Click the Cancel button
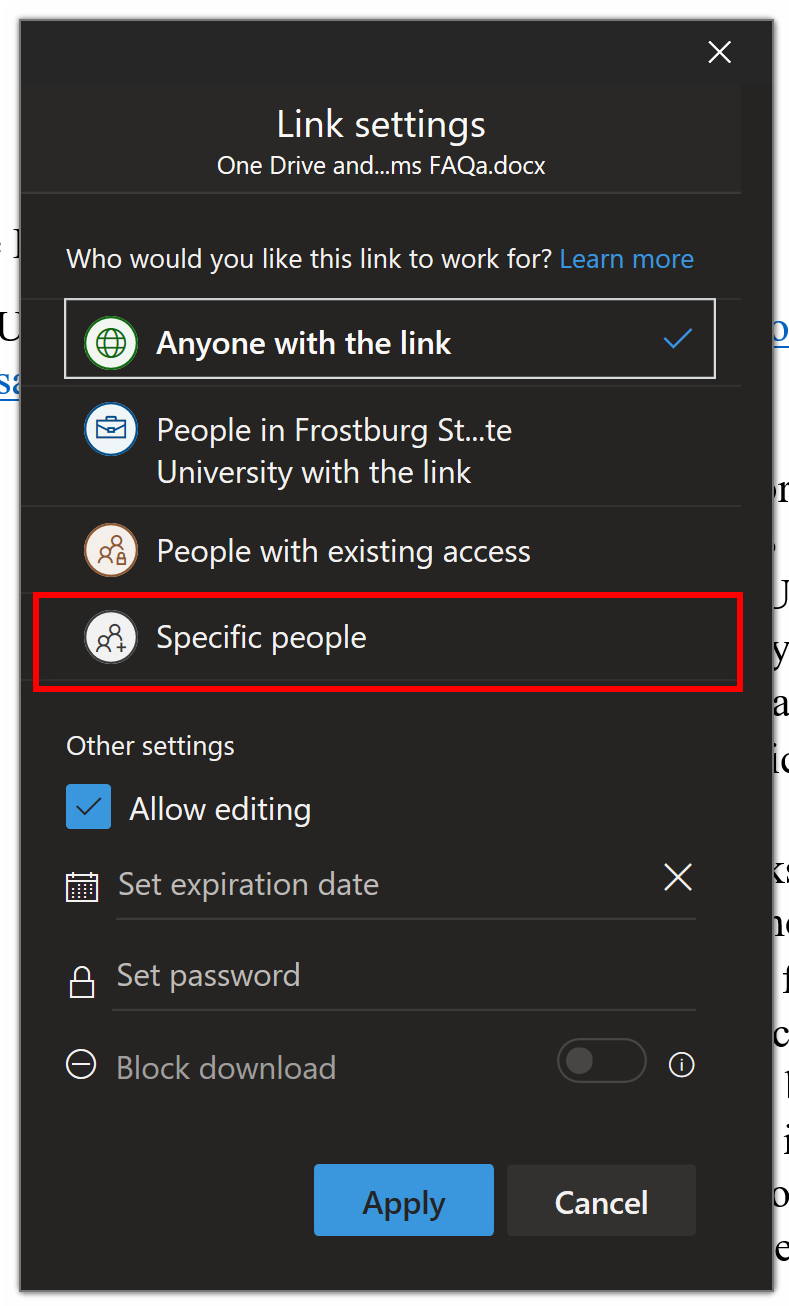789x1306 pixels. (x=601, y=1200)
